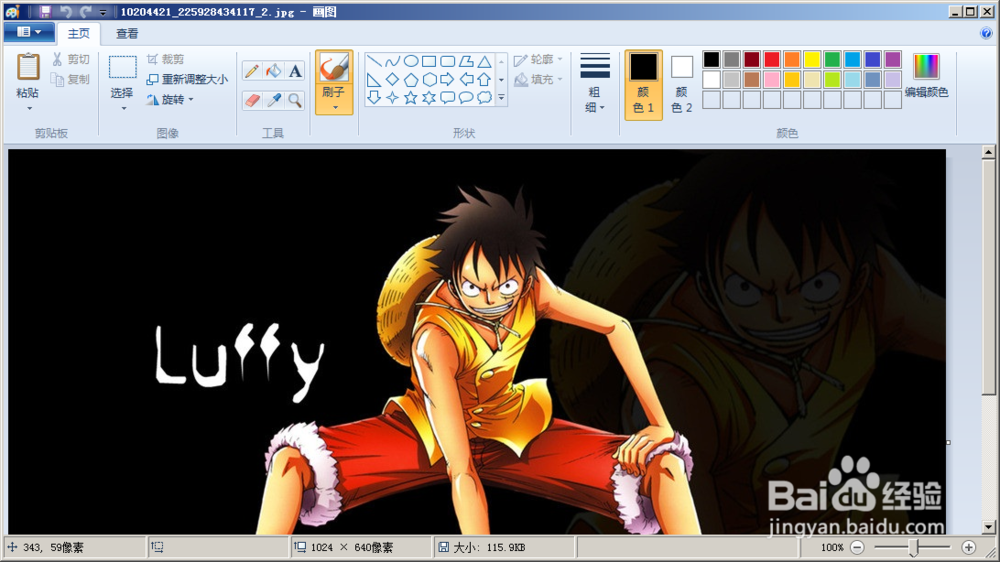Choose the Pentagon shape

[411, 79]
